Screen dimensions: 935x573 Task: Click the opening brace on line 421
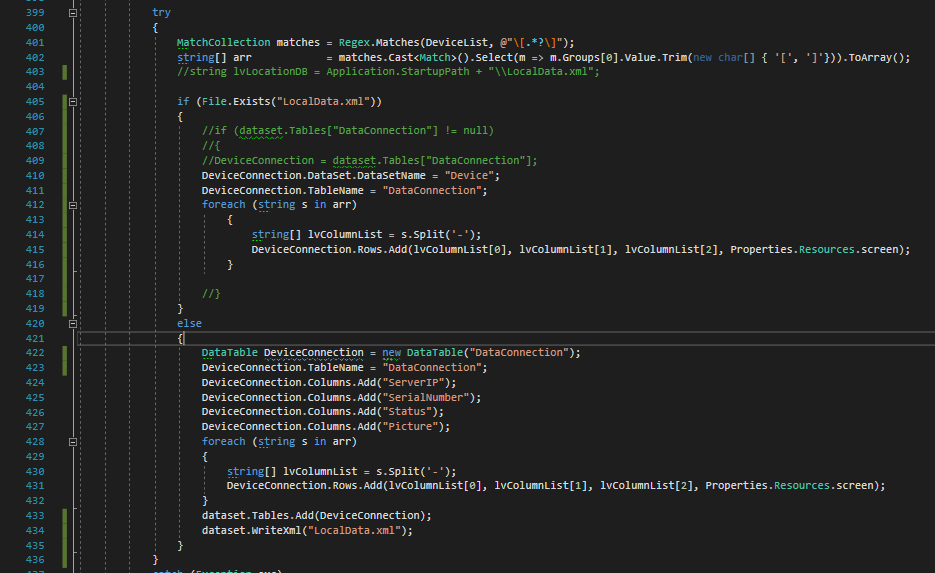click(180, 338)
